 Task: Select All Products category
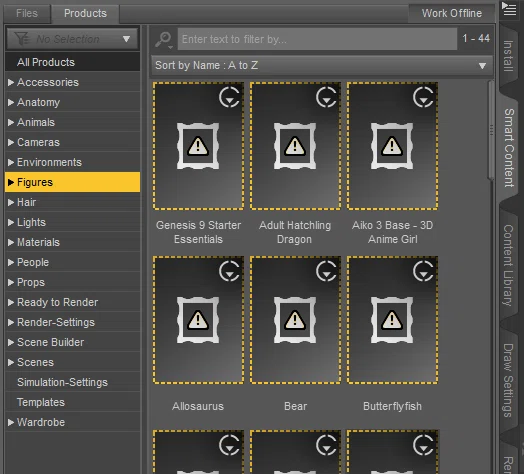73,62
